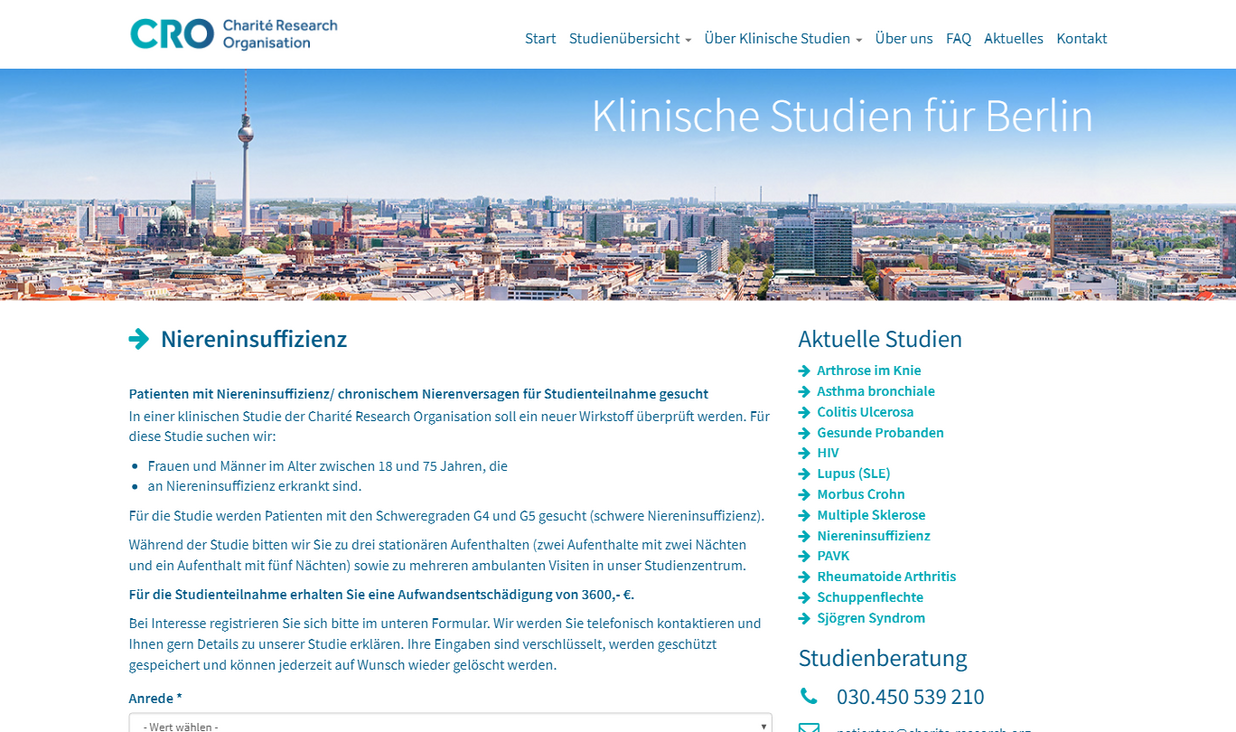Open sidebar Niereninsuffizienz study link
The image size is (1236, 732).
(873, 536)
